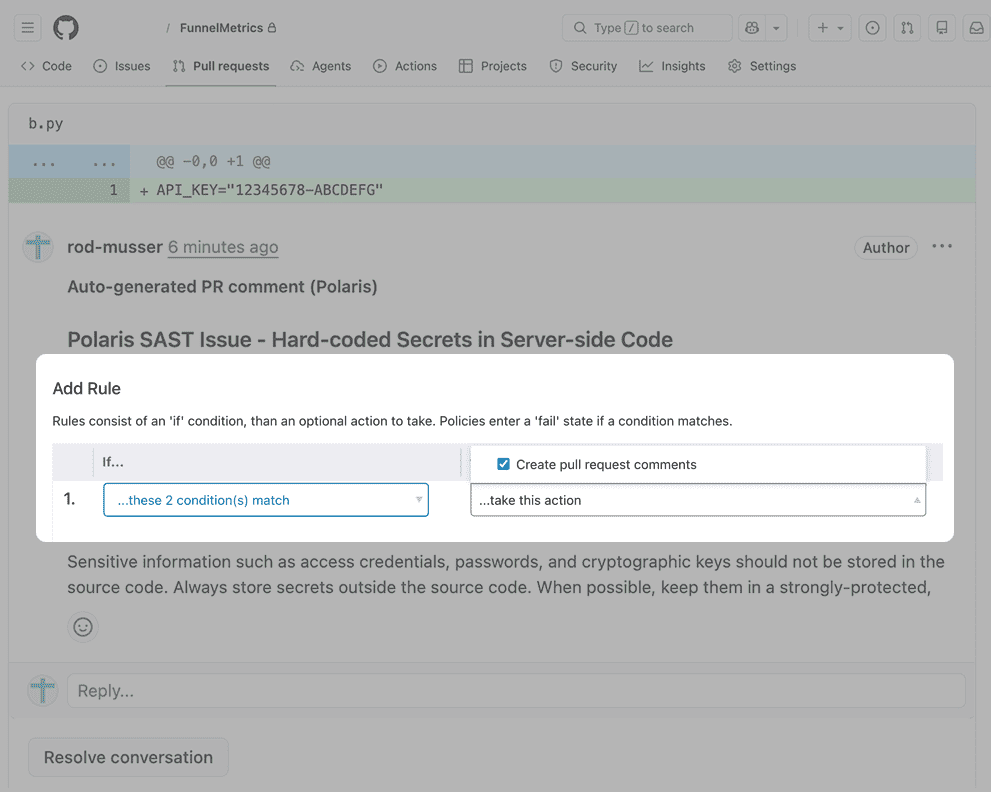991x792 pixels.
Task: Click the private lock icon beside FunnelMetrics
Action: click(x=272, y=28)
